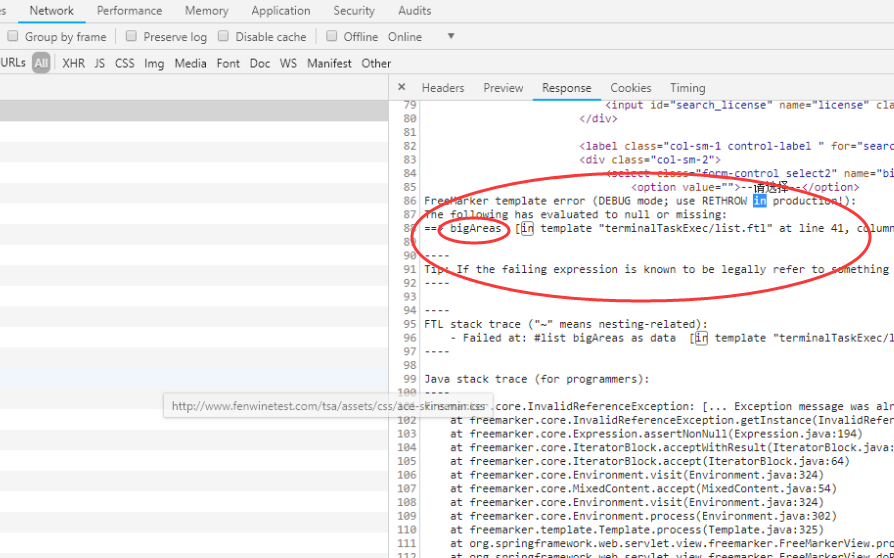The image size is (894, 558).
Task: Select the All filter button
Action: [x=41, y=63]
